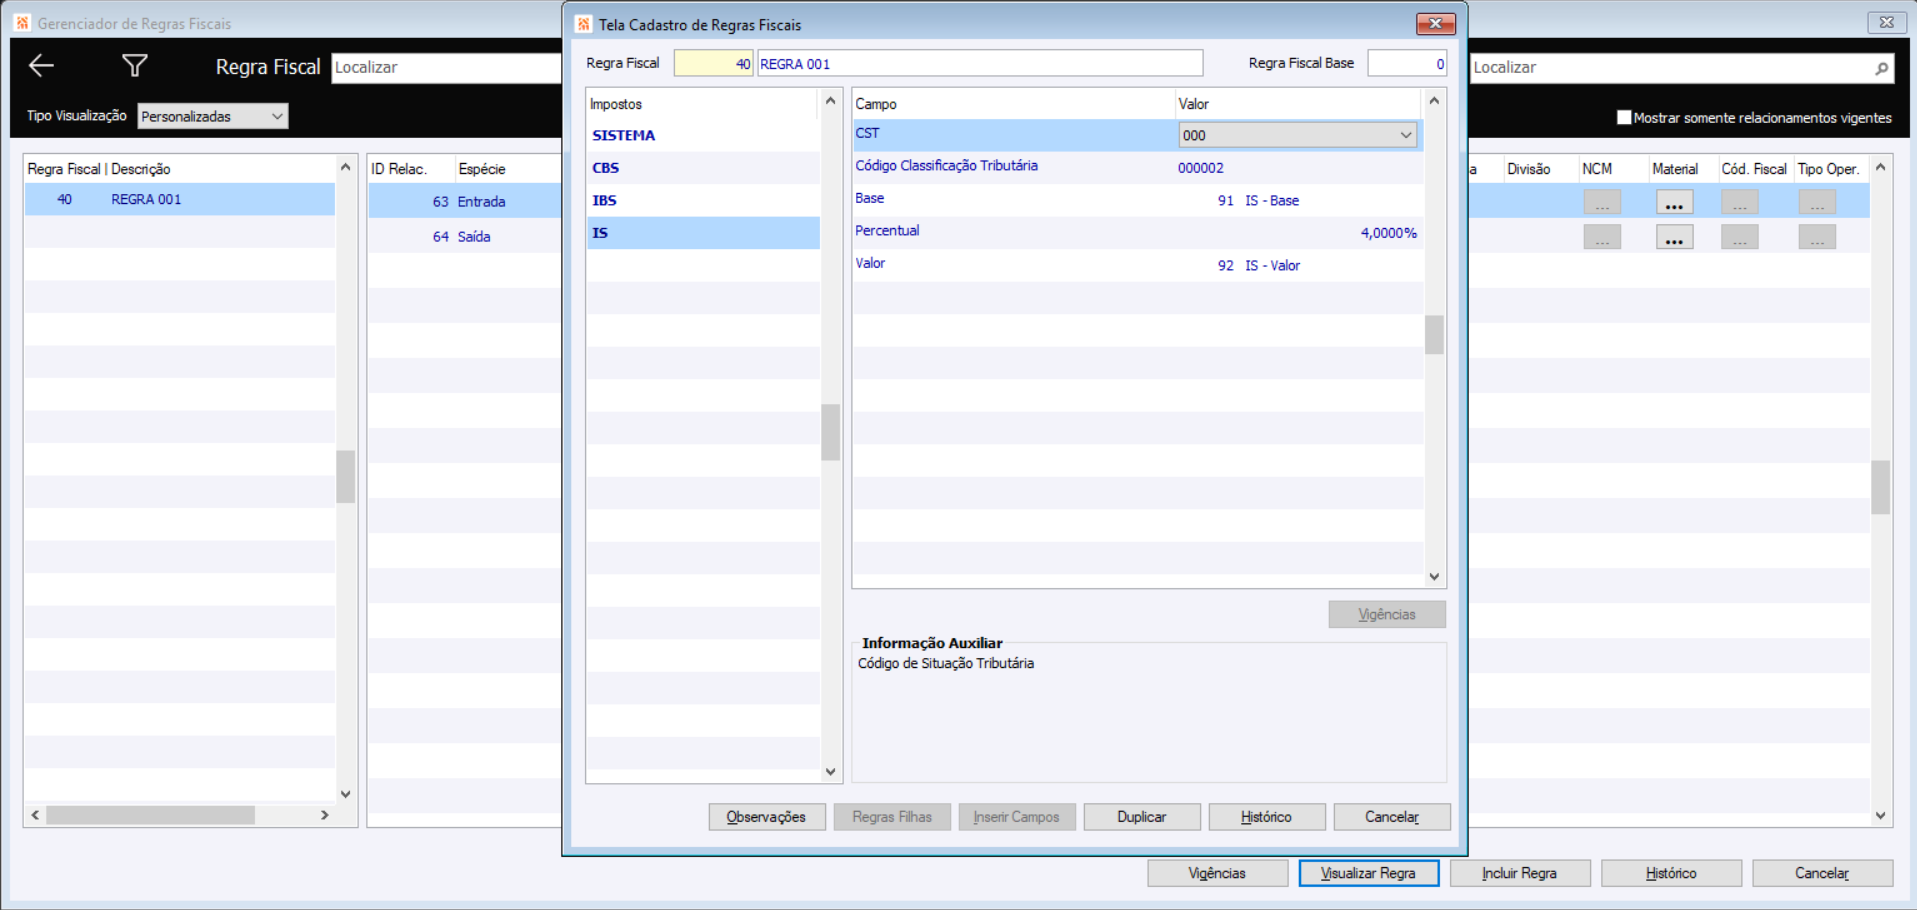This screenshot has height=910, width=1917.
Task: Open Histórico in the main window
Action: click(1671, 873)
